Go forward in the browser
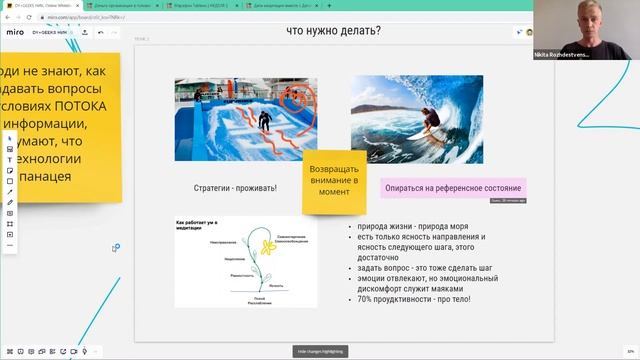This screenshot has width=640, height=360. pos(18,17)
